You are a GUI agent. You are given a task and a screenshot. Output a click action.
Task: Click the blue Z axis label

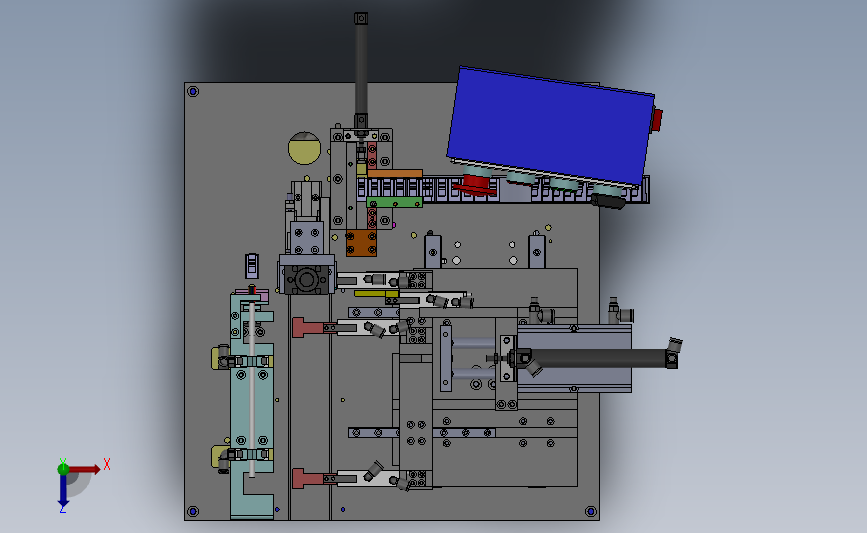point(62,510)
